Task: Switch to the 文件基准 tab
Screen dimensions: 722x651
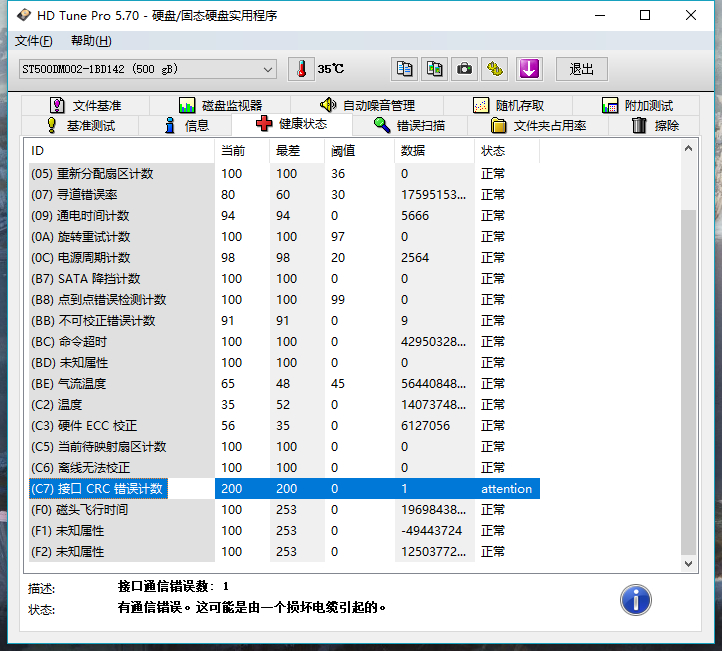Action: [85, 105]
